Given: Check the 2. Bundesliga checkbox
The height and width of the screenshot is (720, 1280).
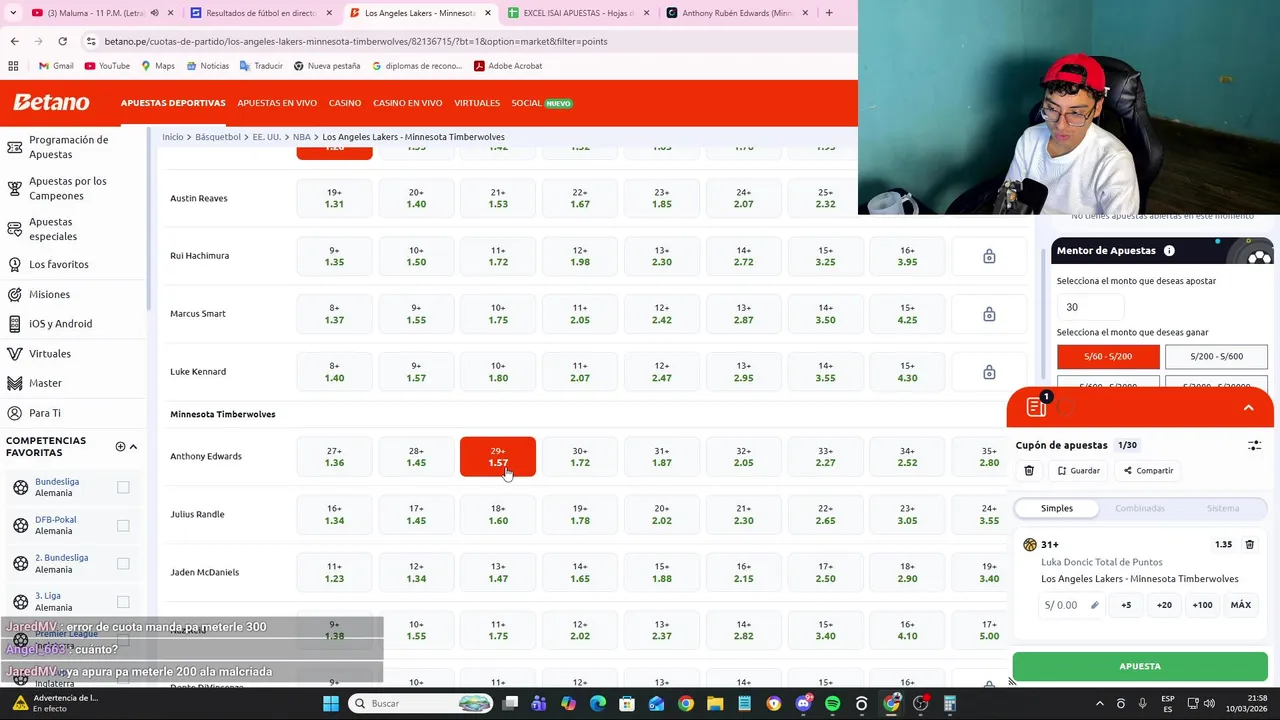Looking at the screenshot, I should (x=123, y=564).
